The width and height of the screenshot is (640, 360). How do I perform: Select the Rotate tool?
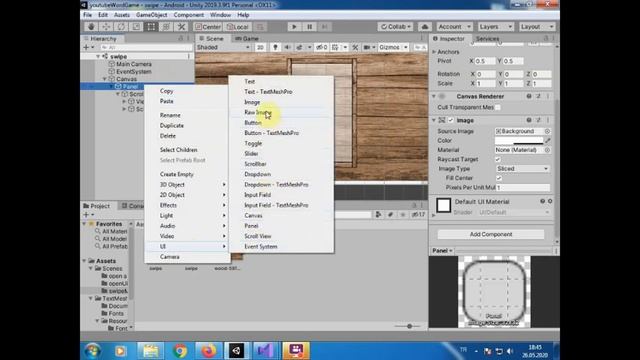[x=121, y=27]
